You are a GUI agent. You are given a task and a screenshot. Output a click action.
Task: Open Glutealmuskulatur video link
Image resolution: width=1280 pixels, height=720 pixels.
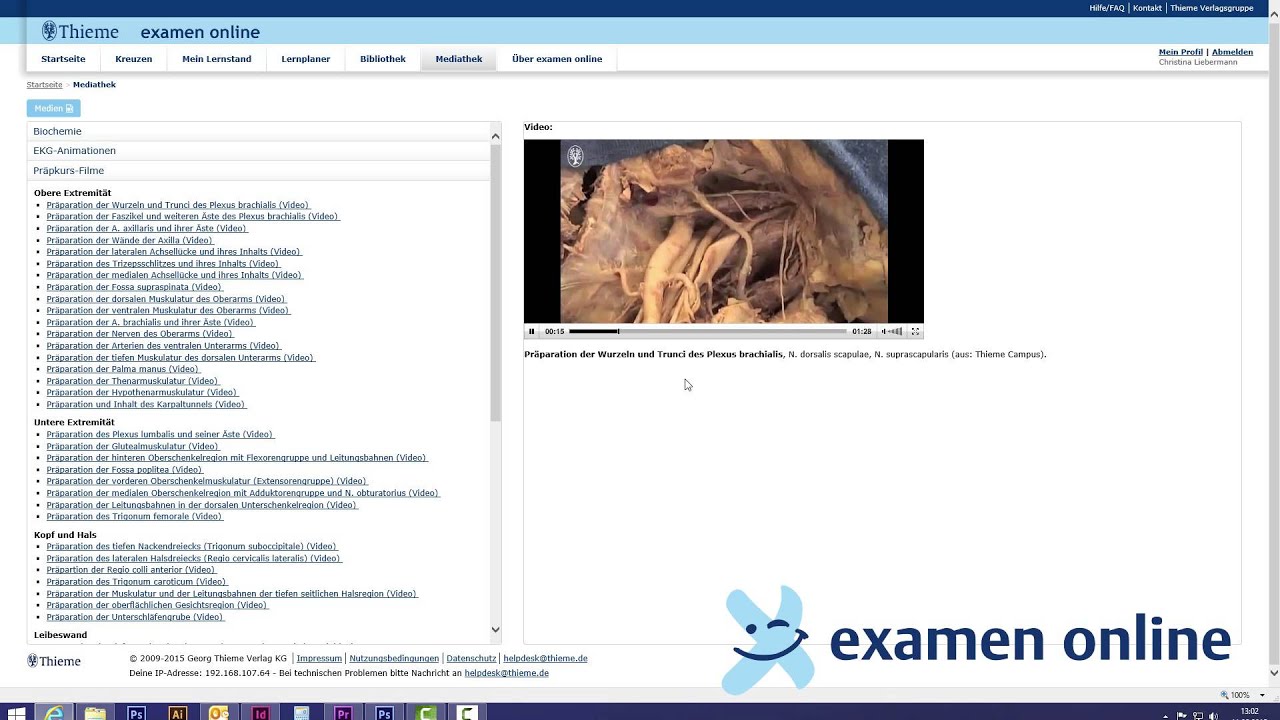click(x=133, y=447)
